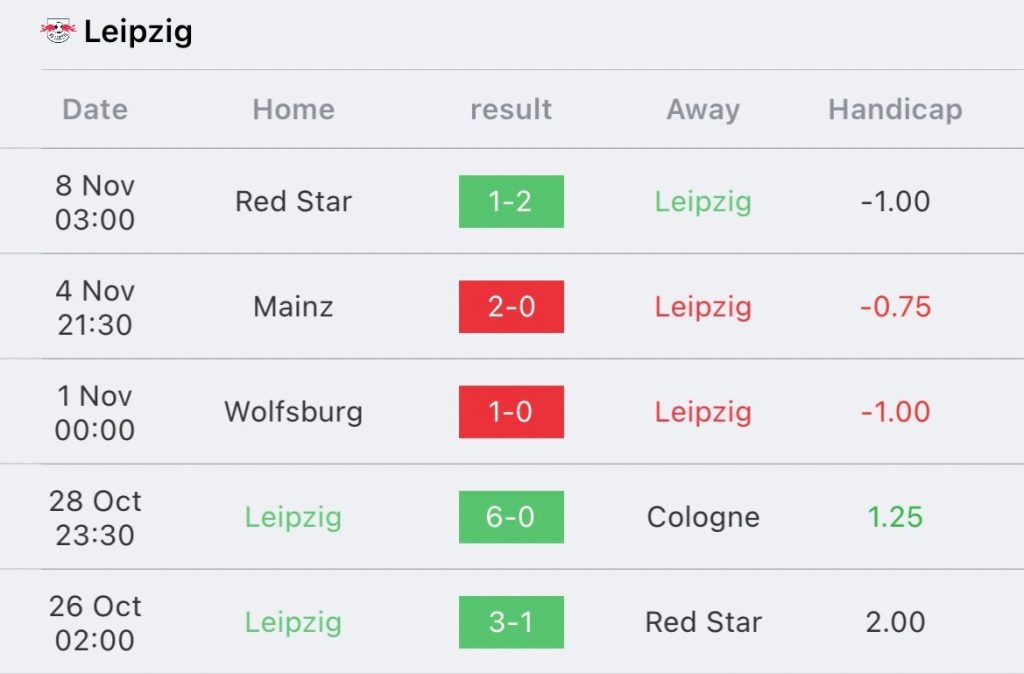Select Red Star away team on 26 Oct
This screenshot has height=674, width=1024.
[703, 622]
